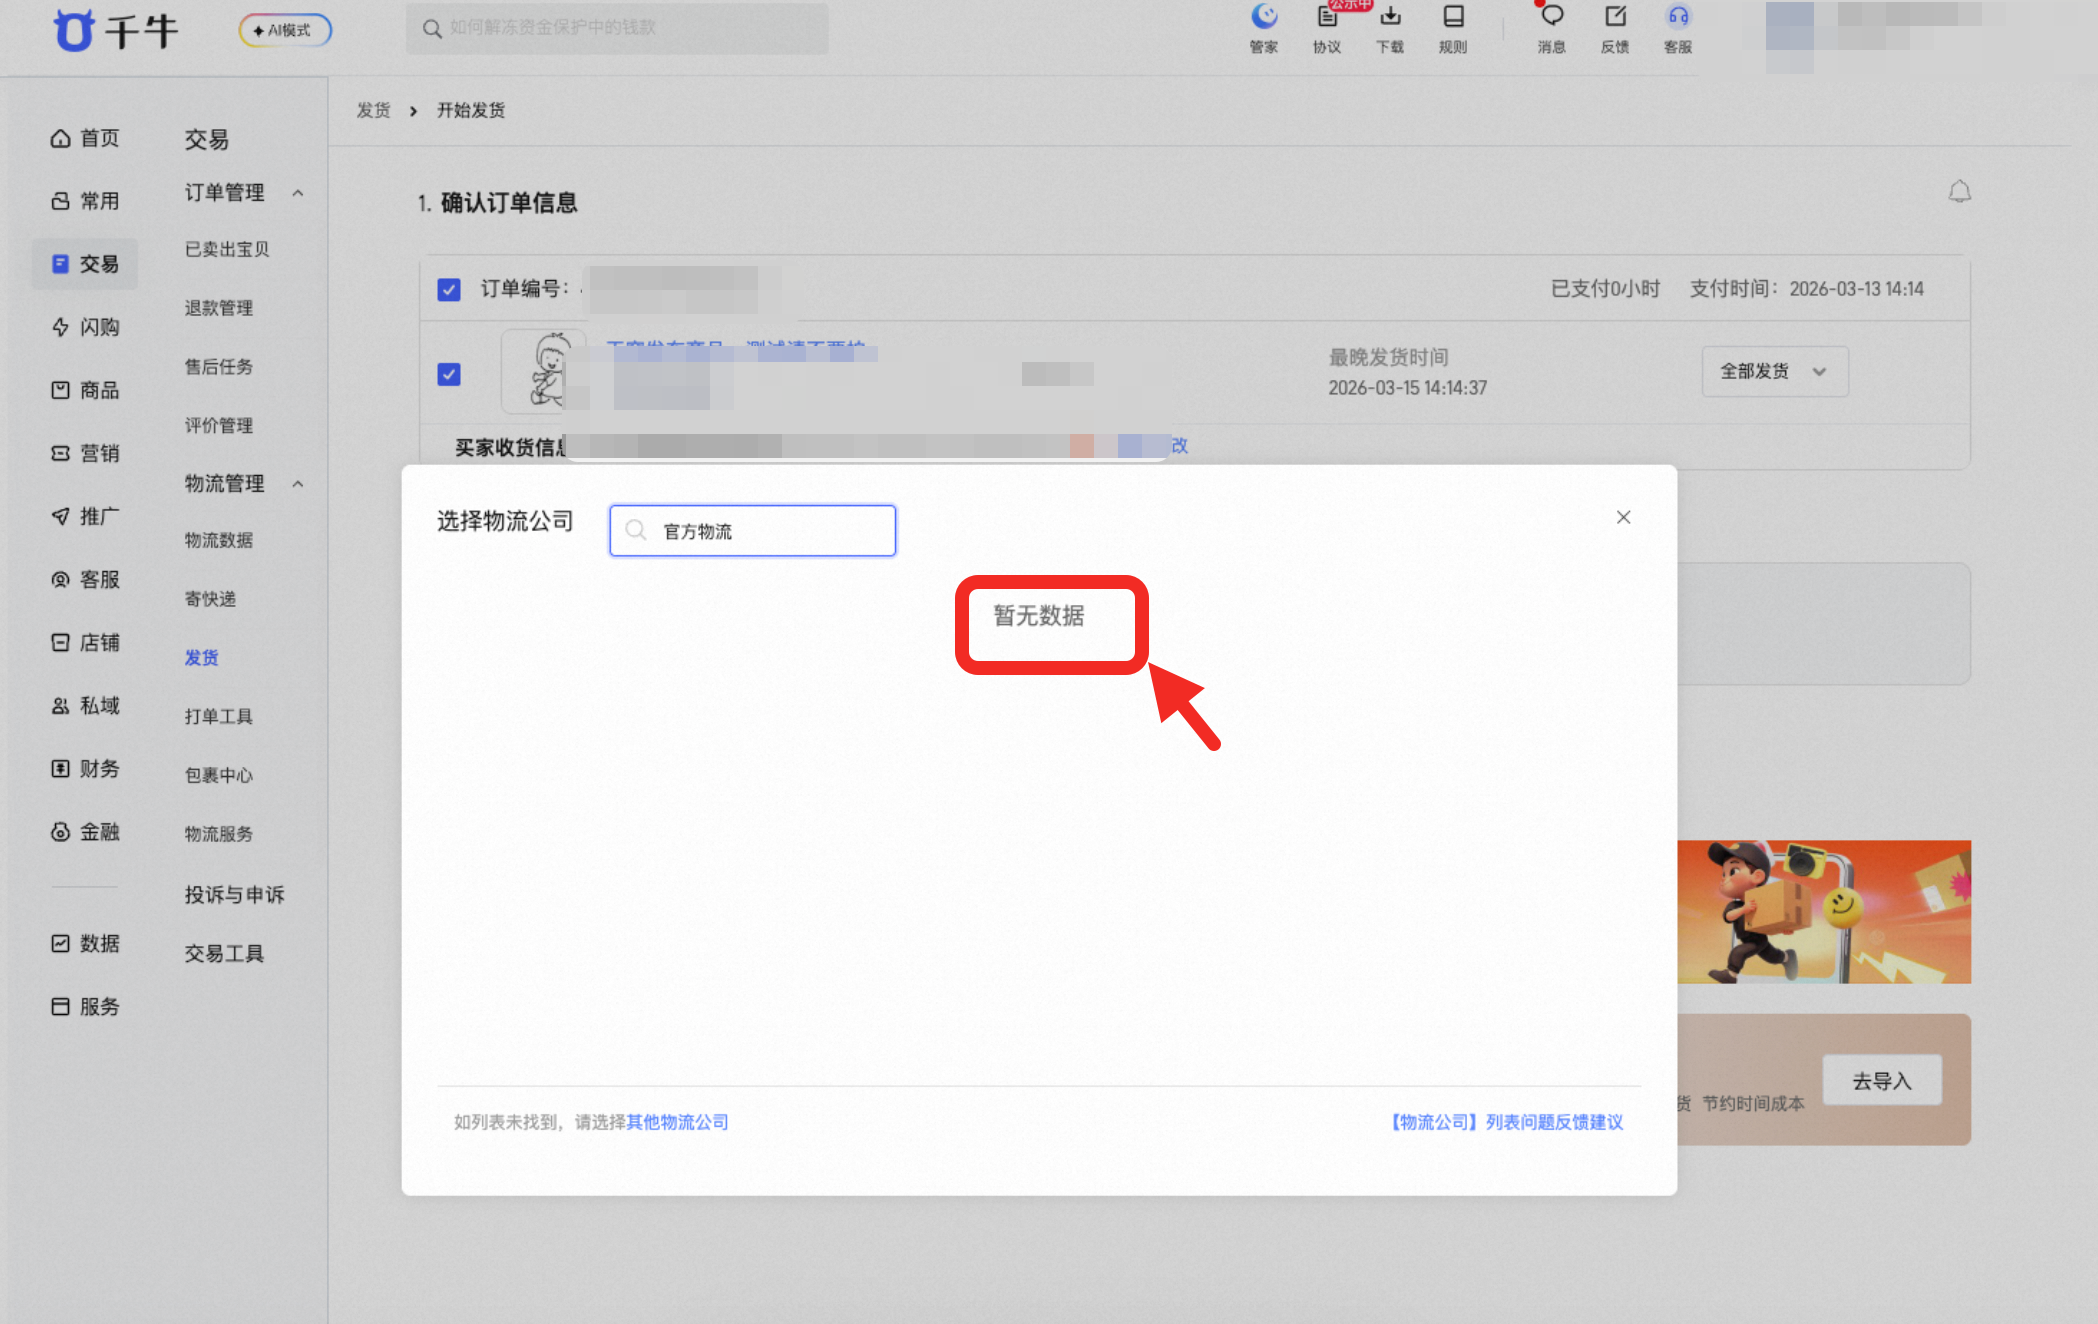2098x1324 pixels.
Task: Click the magnifier icon in logistics search
Action: 636,531
